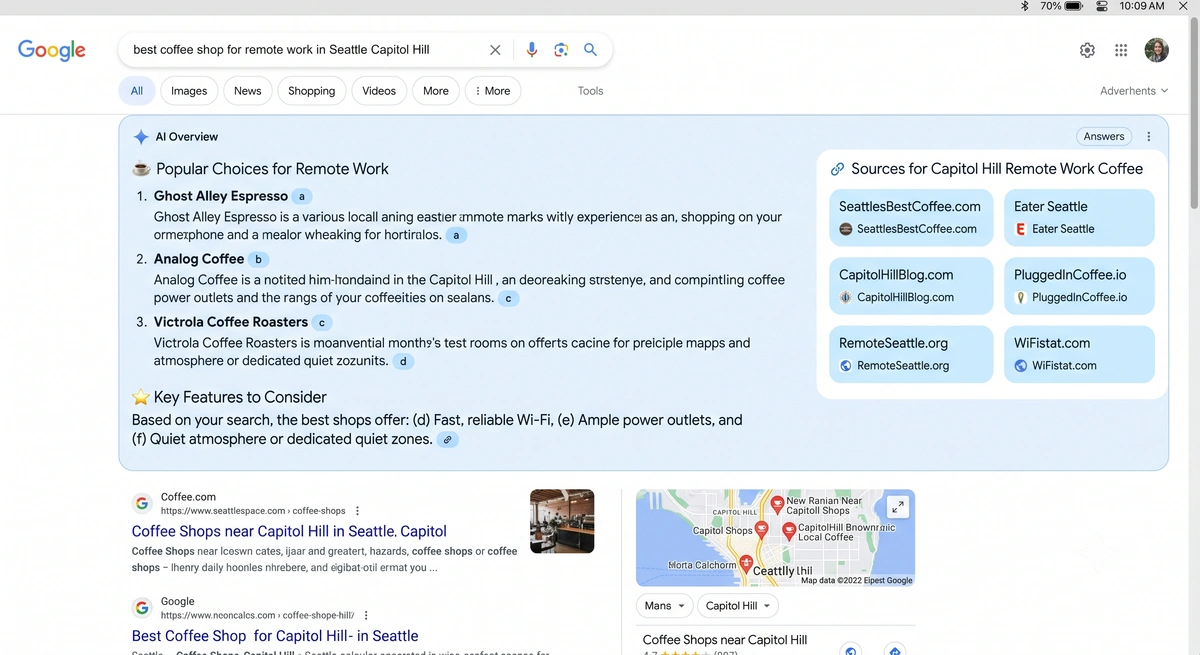Switch to the News tab
The width and height of the screenshot is (1200, 655).
point(247,91)
